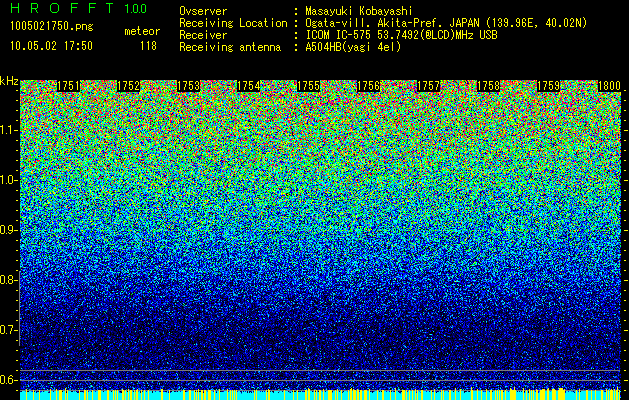Click the 1752 time marker
629x400 pixels.
(x=128, y=86)
